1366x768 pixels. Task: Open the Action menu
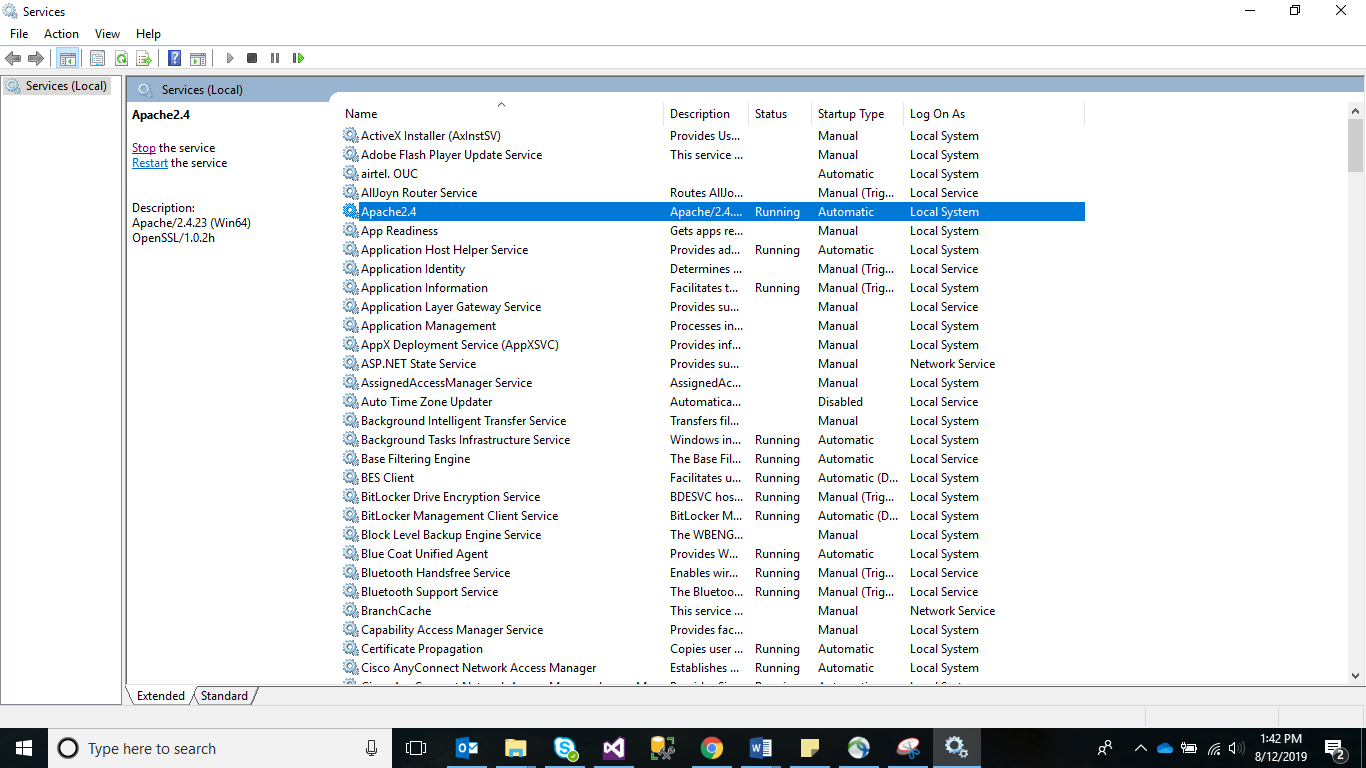[61, 34]
